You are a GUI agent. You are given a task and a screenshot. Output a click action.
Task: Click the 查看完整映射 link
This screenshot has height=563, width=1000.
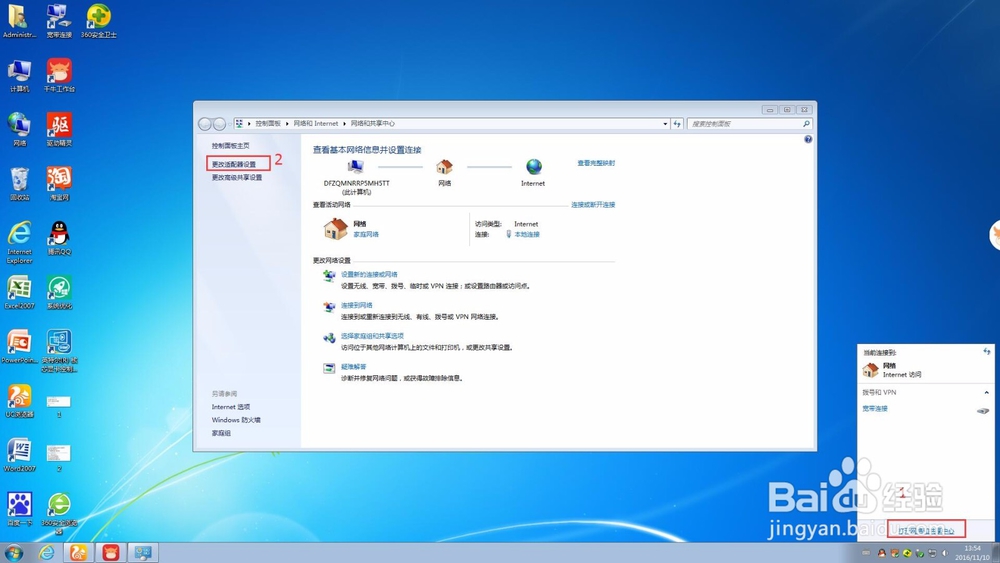(596, 163)
